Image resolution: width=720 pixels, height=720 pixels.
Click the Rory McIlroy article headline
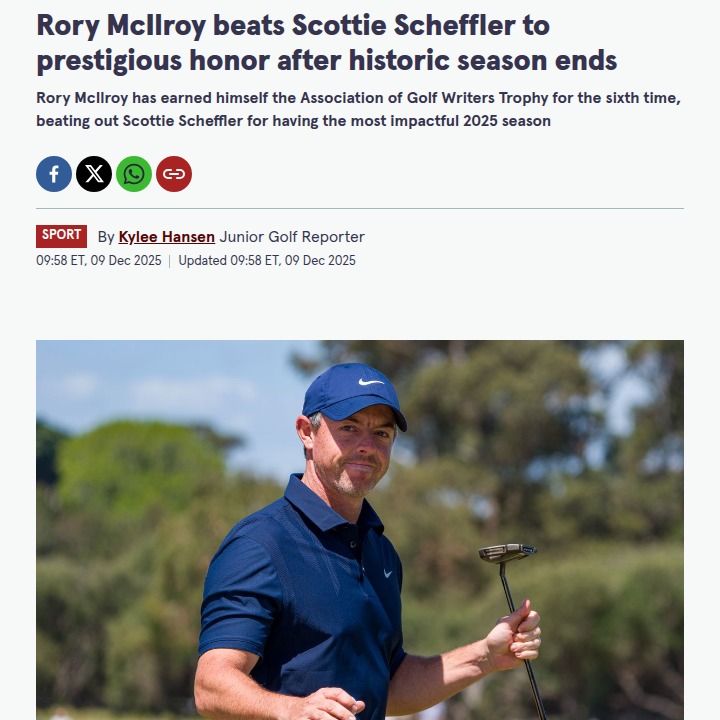tap(326, 43)
